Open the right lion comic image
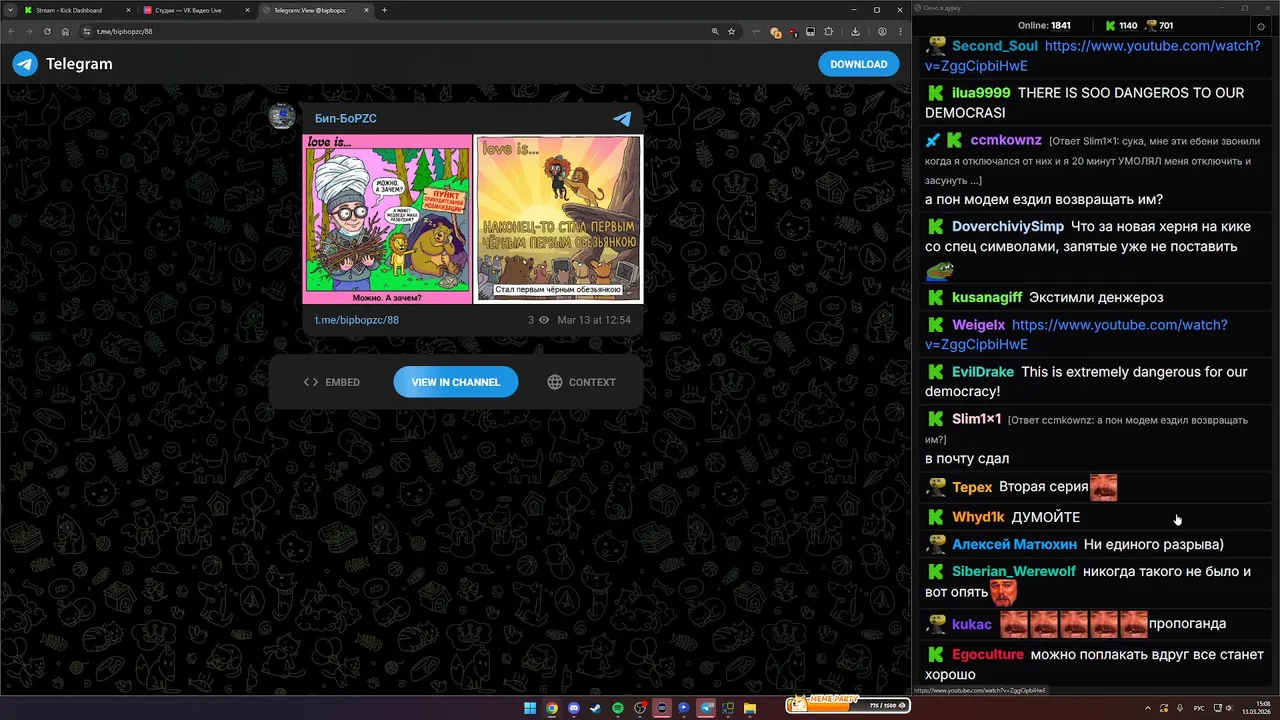The image size is (1280, 720). (558, 219)
